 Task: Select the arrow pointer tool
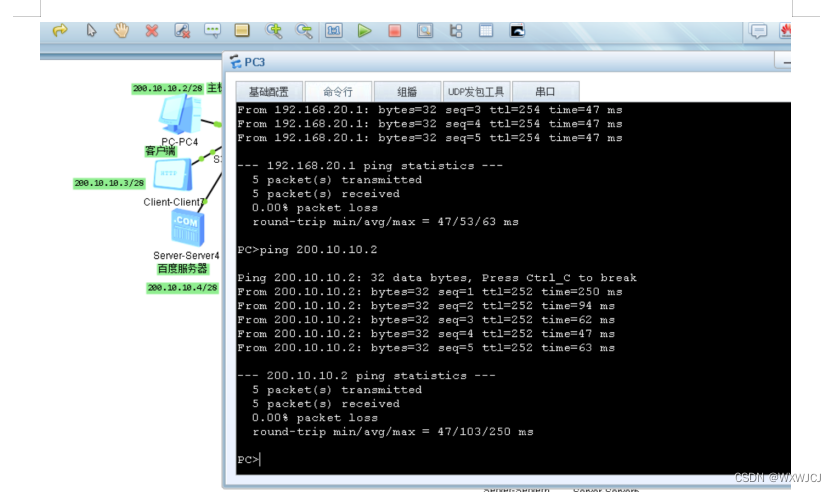pyautogui.click(x=91, y=30)
